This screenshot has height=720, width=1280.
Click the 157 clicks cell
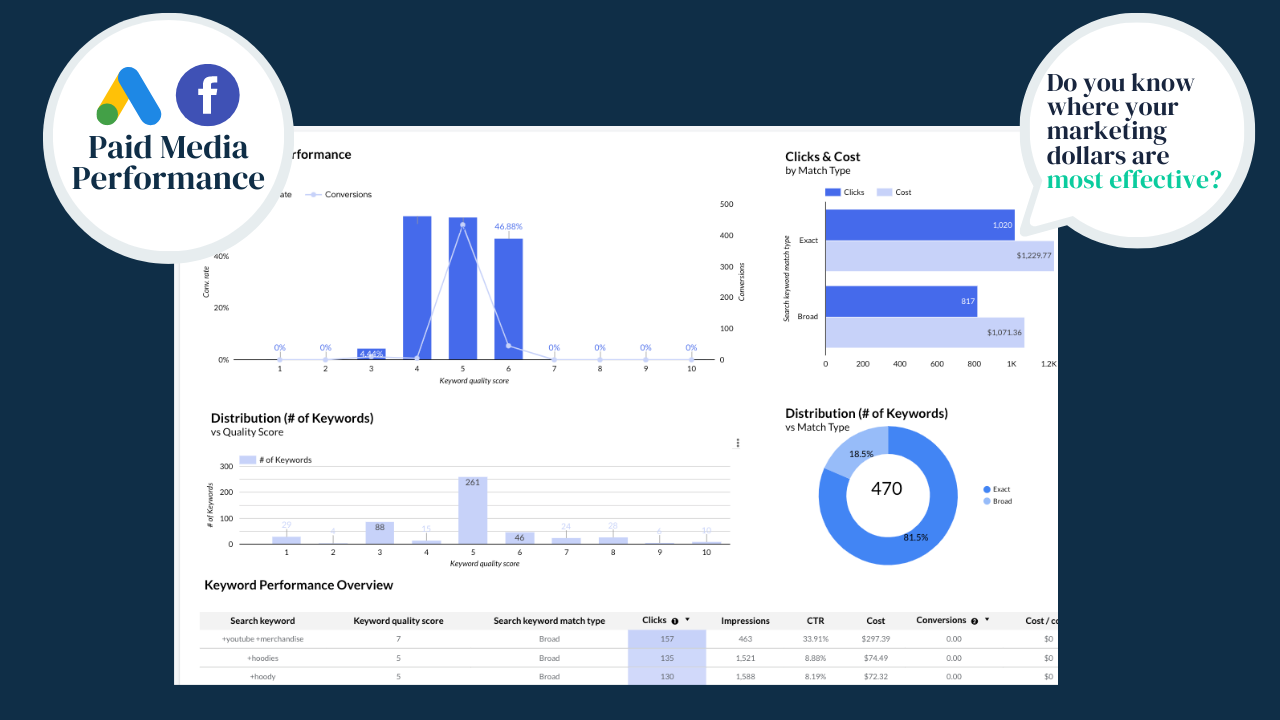click(x=667, y=639)
